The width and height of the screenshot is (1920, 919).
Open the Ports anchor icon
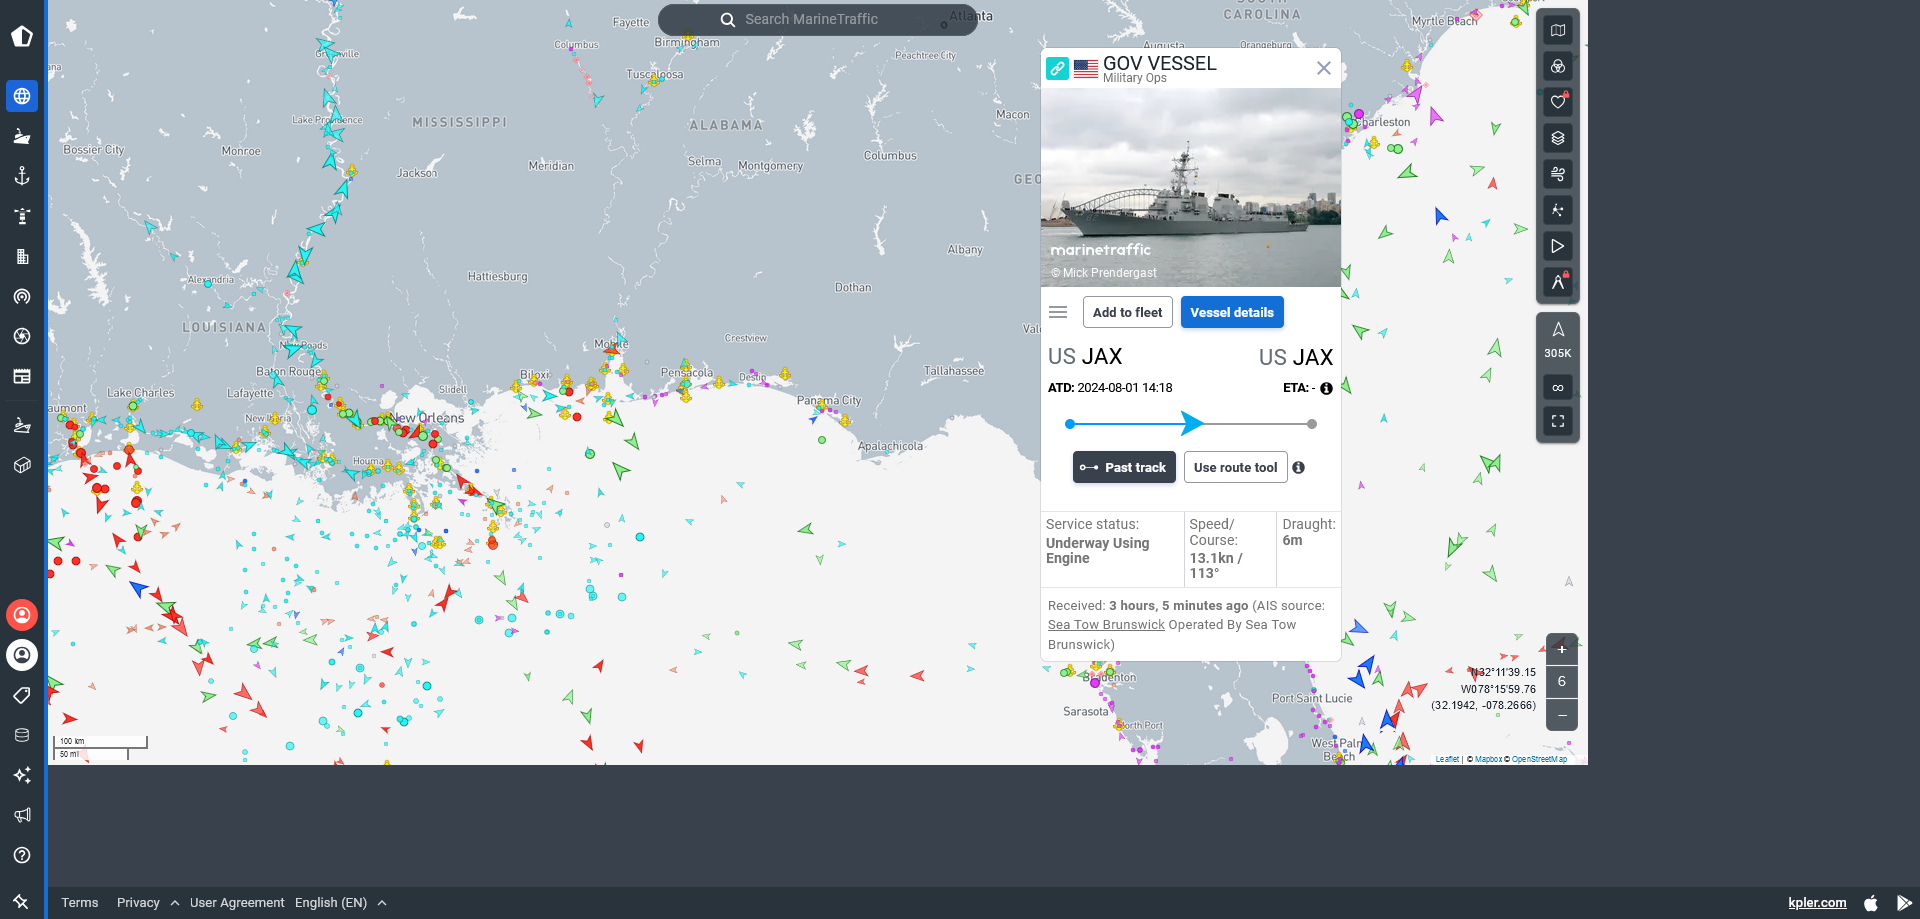(x=22, y=176)
